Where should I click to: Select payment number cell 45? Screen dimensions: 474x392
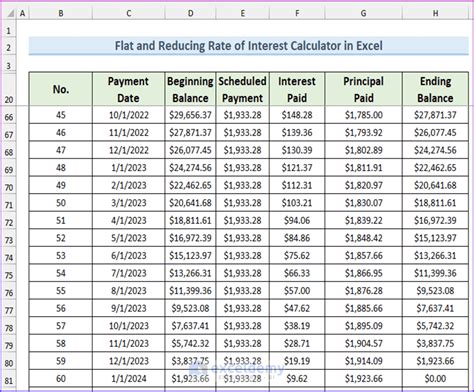point(61,115)
